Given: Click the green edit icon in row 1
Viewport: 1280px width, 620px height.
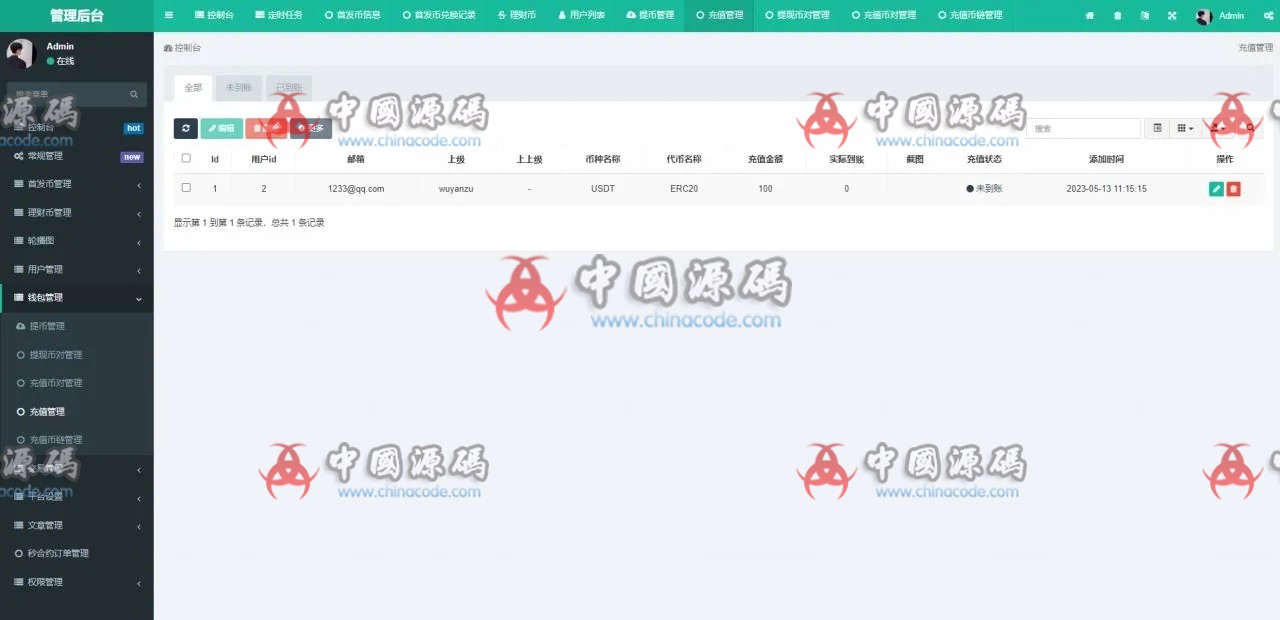Looking at the screenshot, I should (x=1216, y=189).
